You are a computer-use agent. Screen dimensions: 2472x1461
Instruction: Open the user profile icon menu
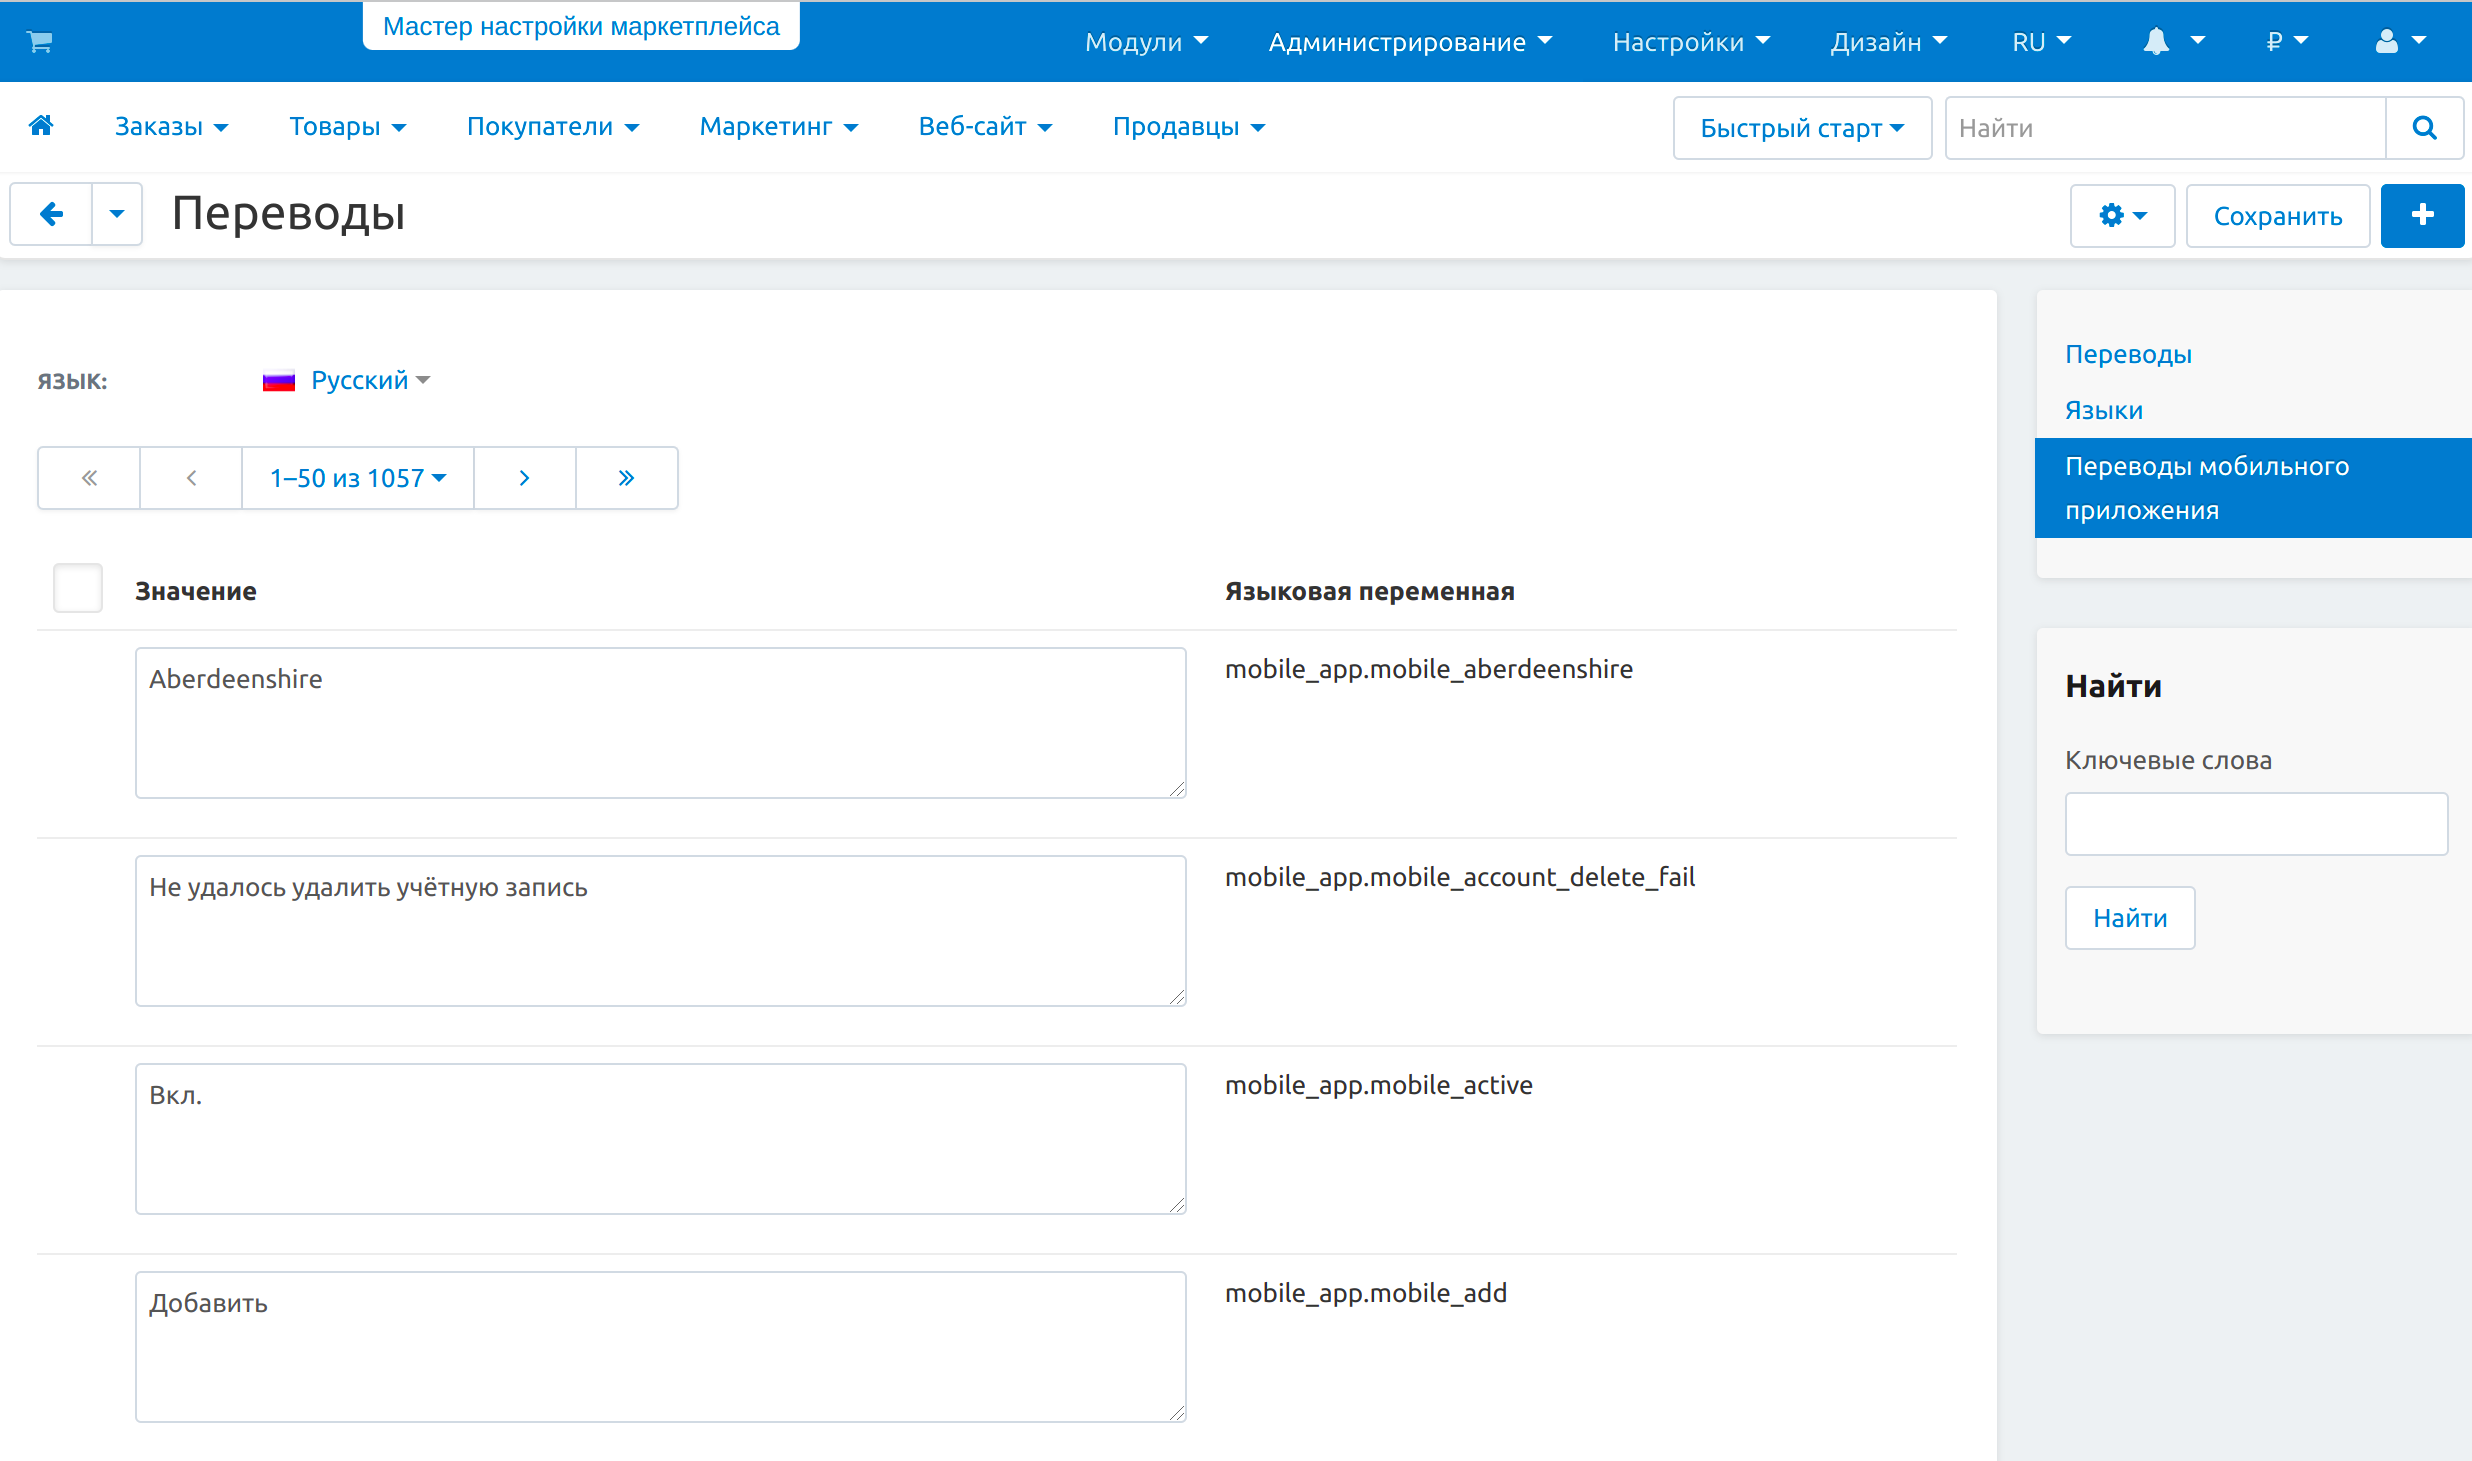point(2400,42)
